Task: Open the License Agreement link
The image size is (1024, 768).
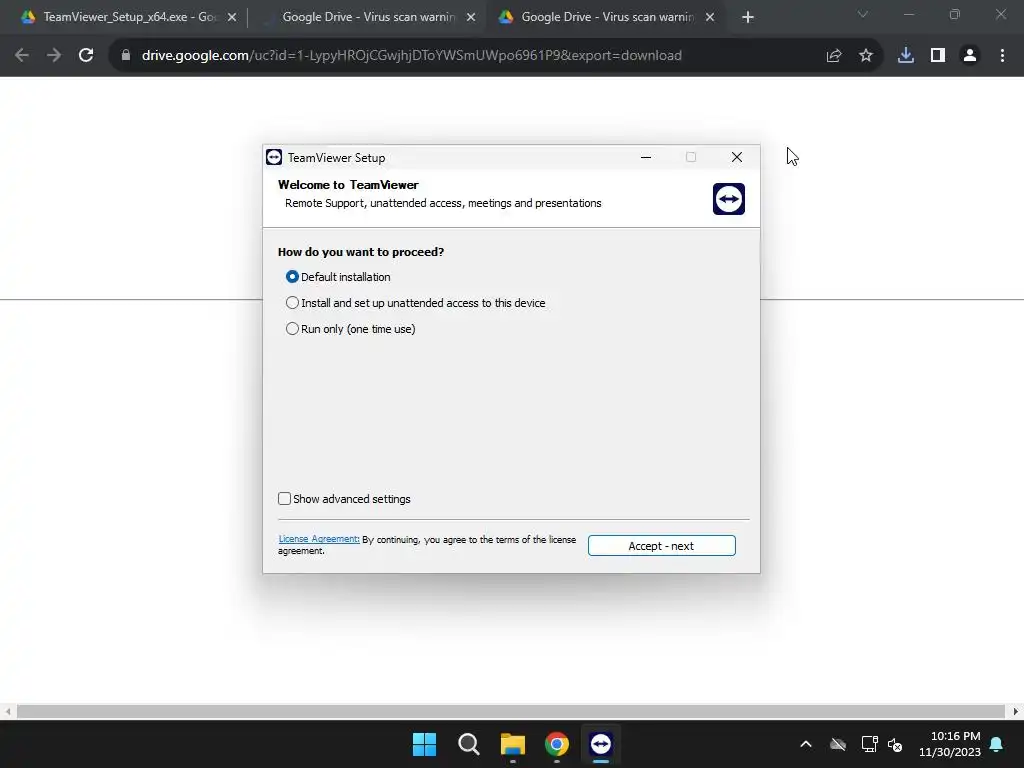Action: click(x=319, y=539)
